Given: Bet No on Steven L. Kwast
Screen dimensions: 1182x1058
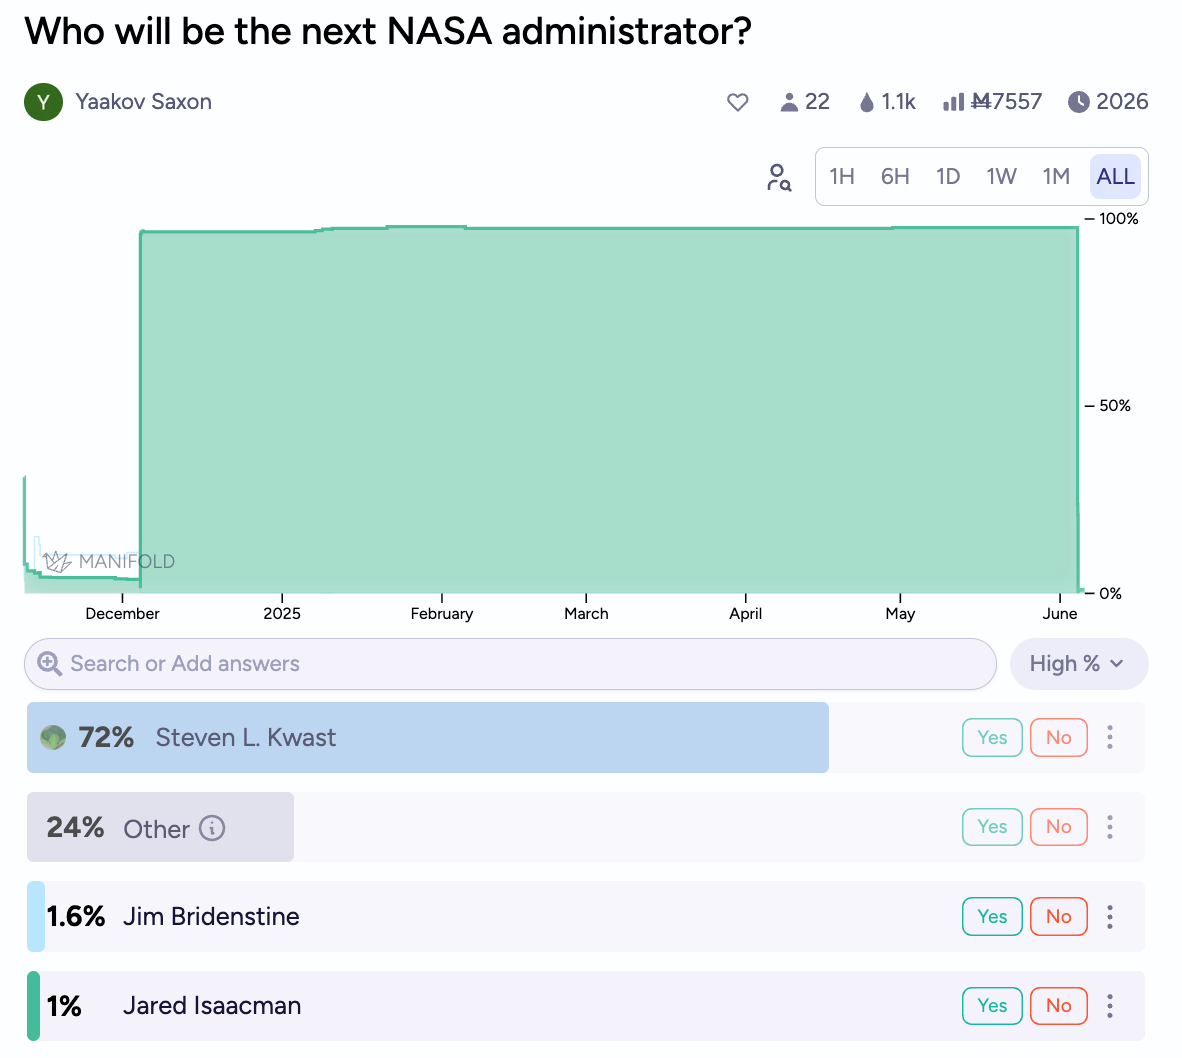Looking at the screenshot, I should click(x=1058, y=737).
